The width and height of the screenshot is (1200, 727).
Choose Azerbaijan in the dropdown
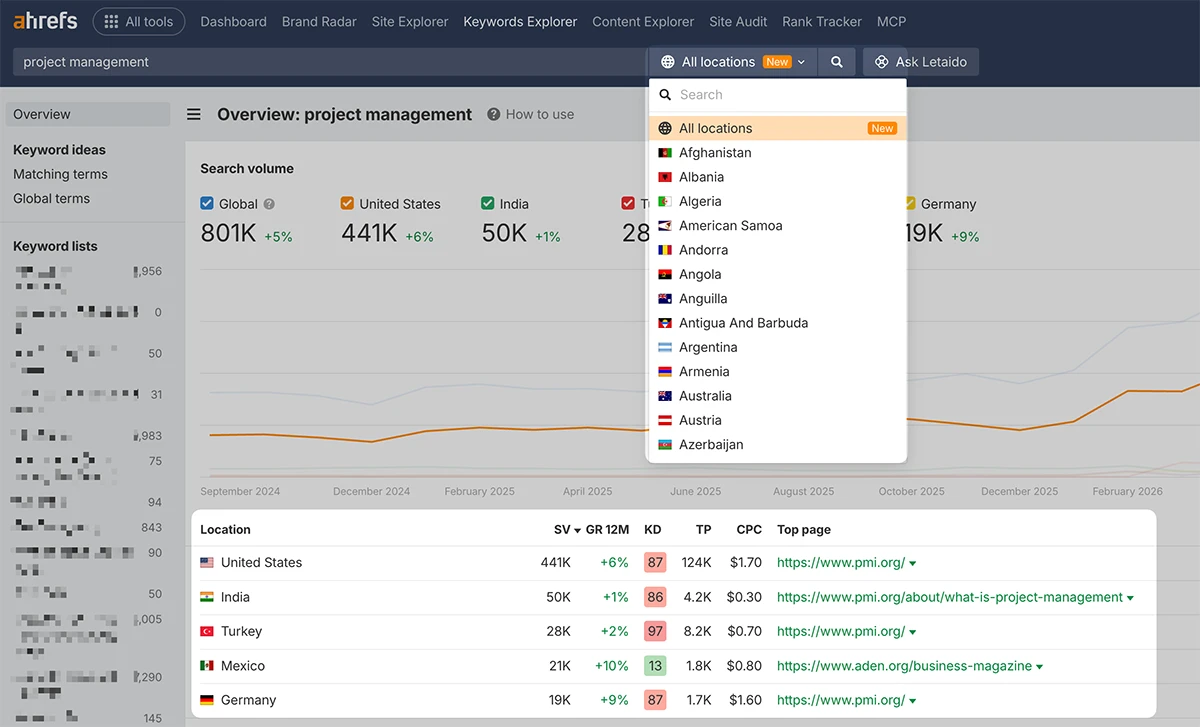pos(777,445)
